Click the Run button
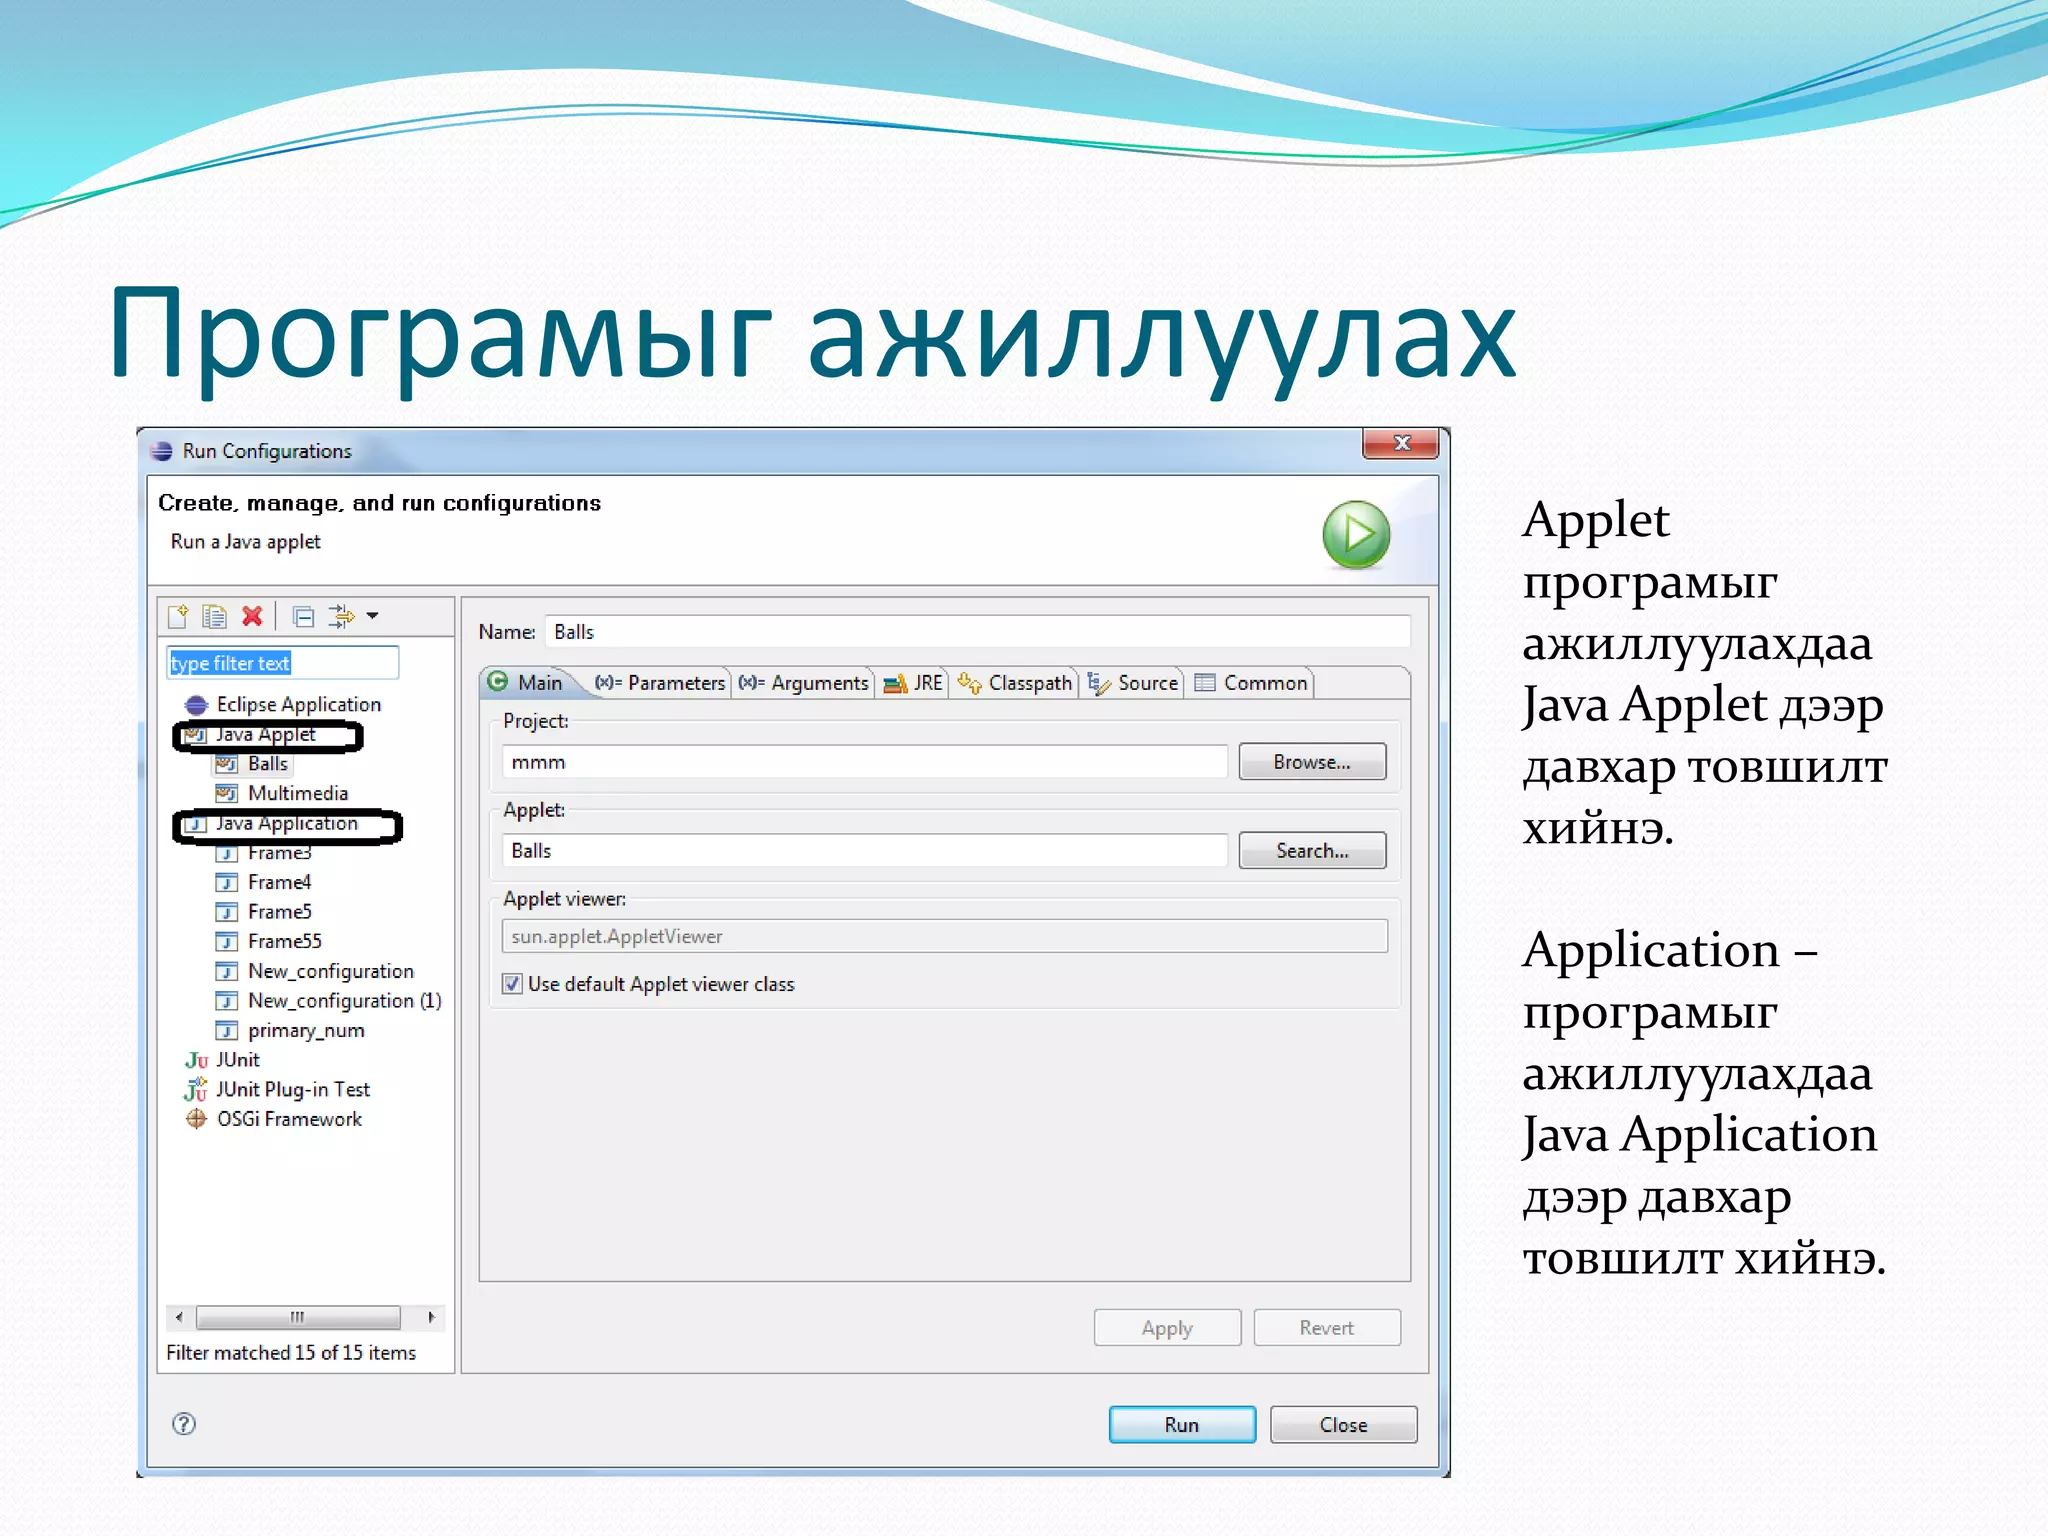 click(x=1182, y=1425)
